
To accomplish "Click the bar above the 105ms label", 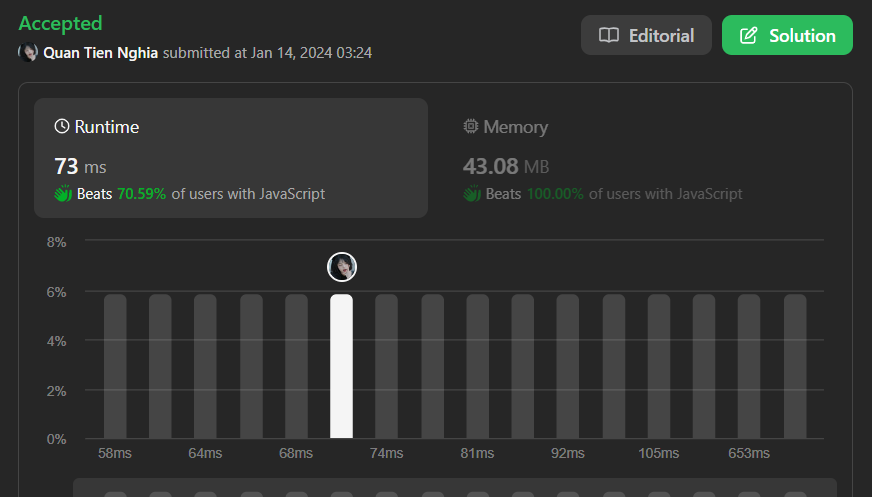I will [x=659, y=366].
